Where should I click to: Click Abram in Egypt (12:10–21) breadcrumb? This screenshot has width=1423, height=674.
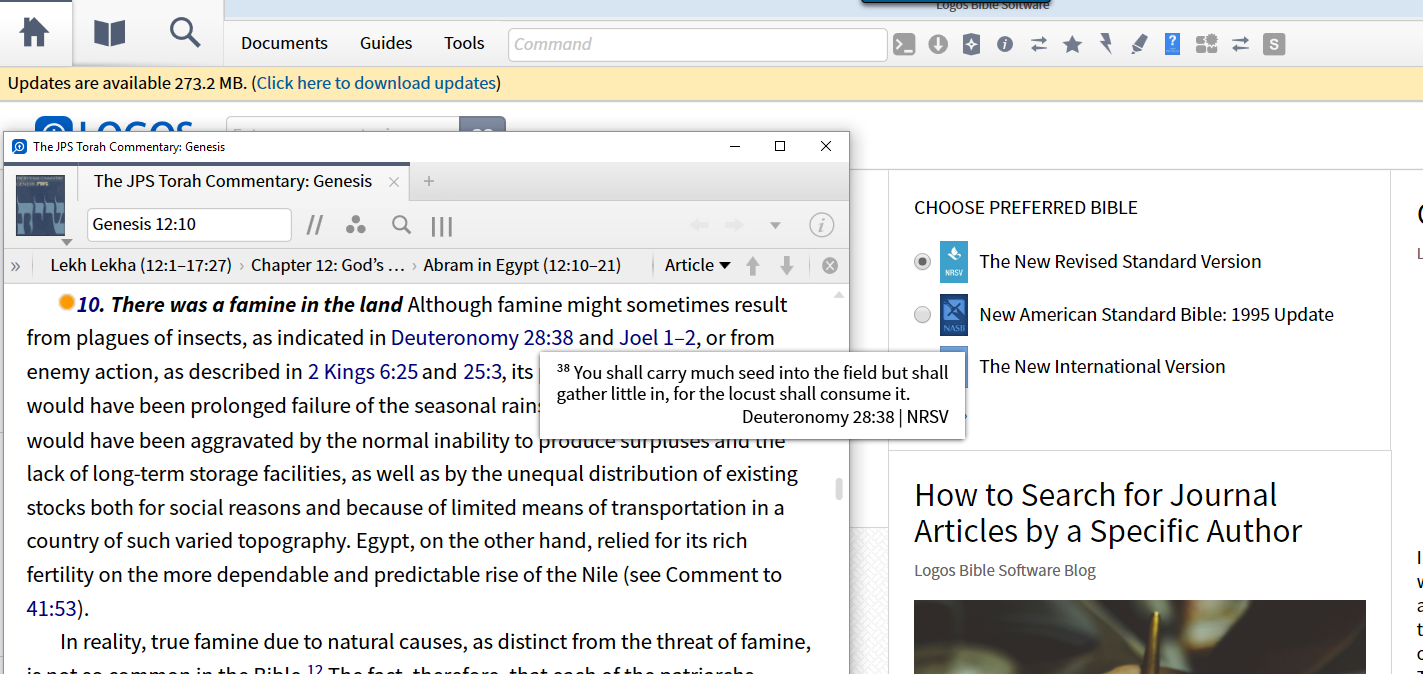(522, 265)
